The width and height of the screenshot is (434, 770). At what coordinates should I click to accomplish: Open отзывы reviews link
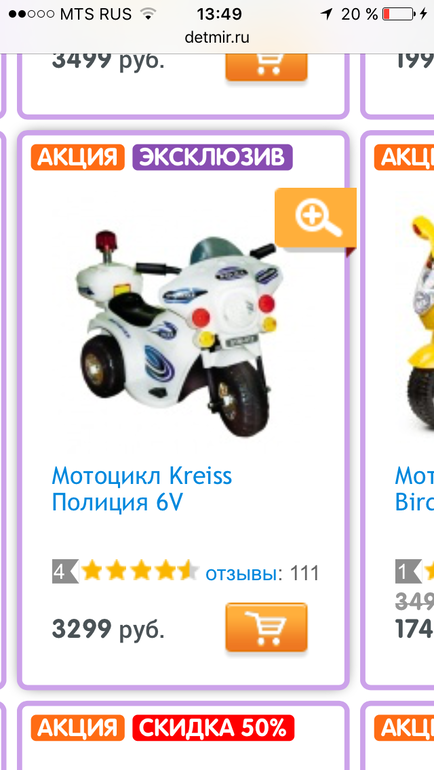pyautogui.click(x=241, y=573)
